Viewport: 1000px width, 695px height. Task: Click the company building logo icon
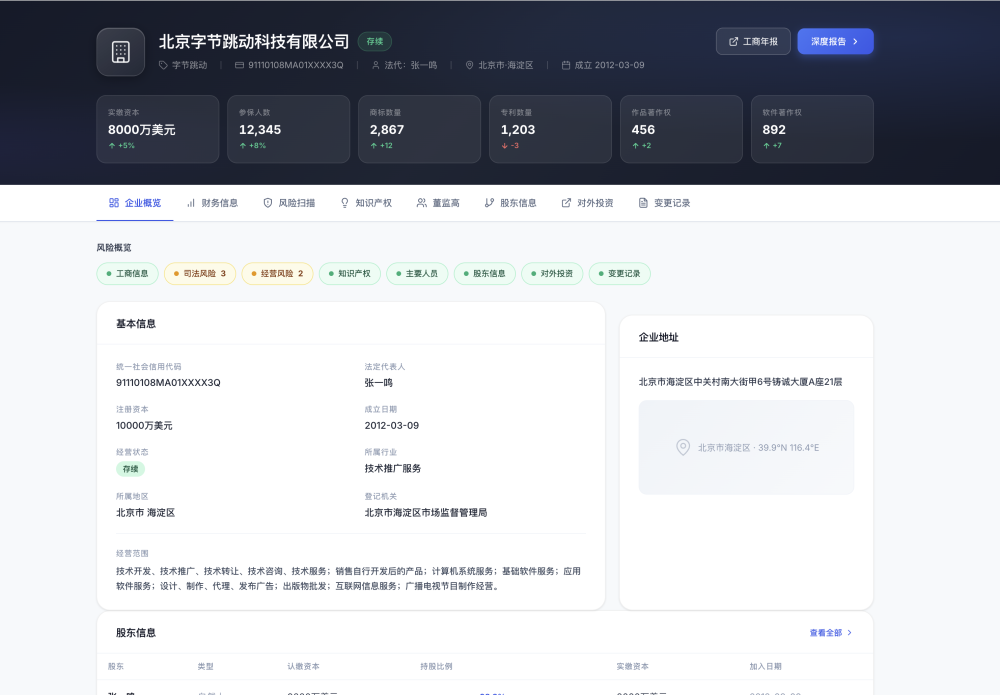click(x=121, y=52)
